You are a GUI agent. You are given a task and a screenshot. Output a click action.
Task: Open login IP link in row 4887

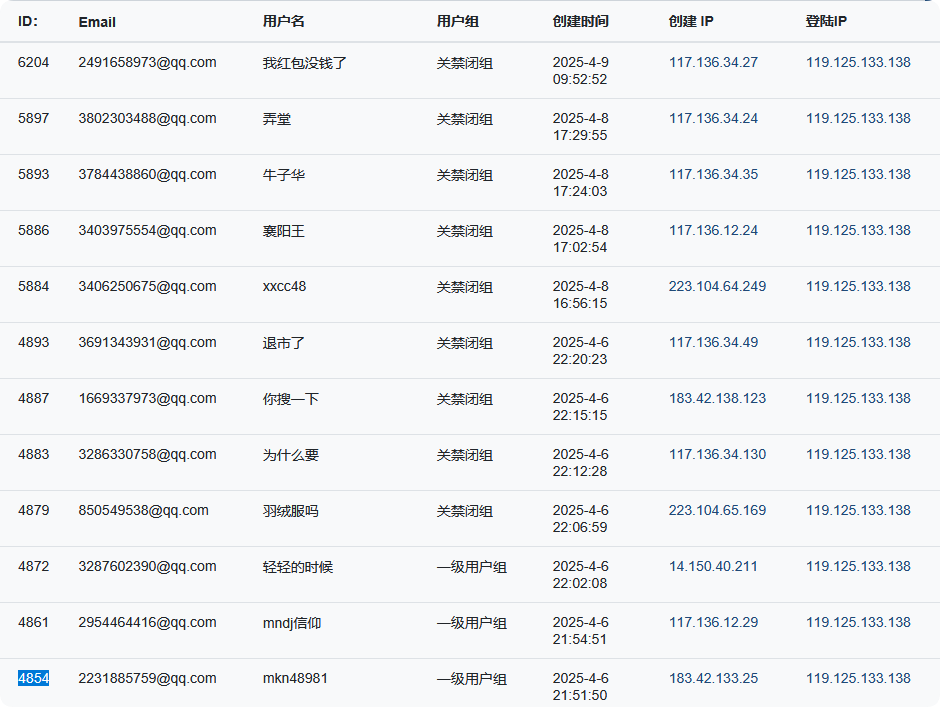point(858,398)
